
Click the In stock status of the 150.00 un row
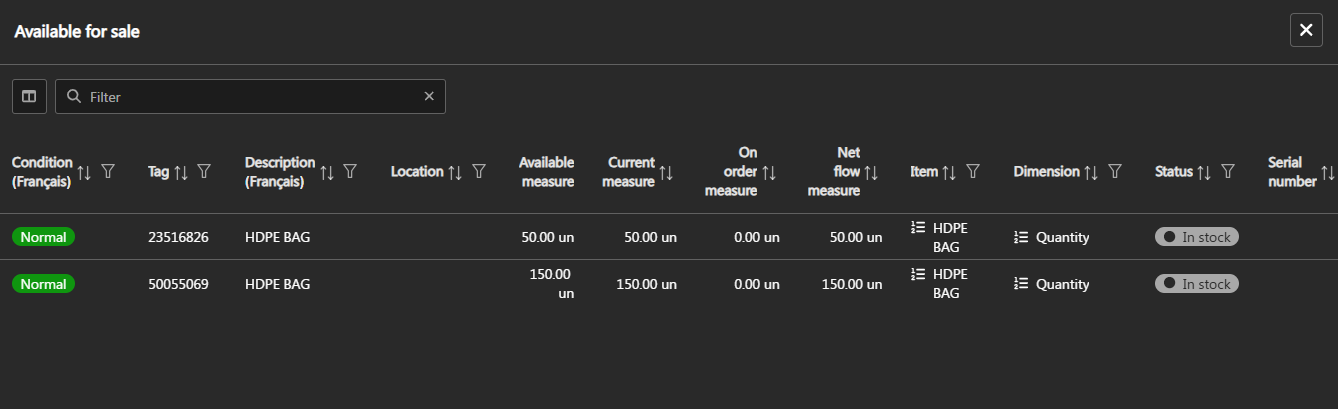point(1196,284)
